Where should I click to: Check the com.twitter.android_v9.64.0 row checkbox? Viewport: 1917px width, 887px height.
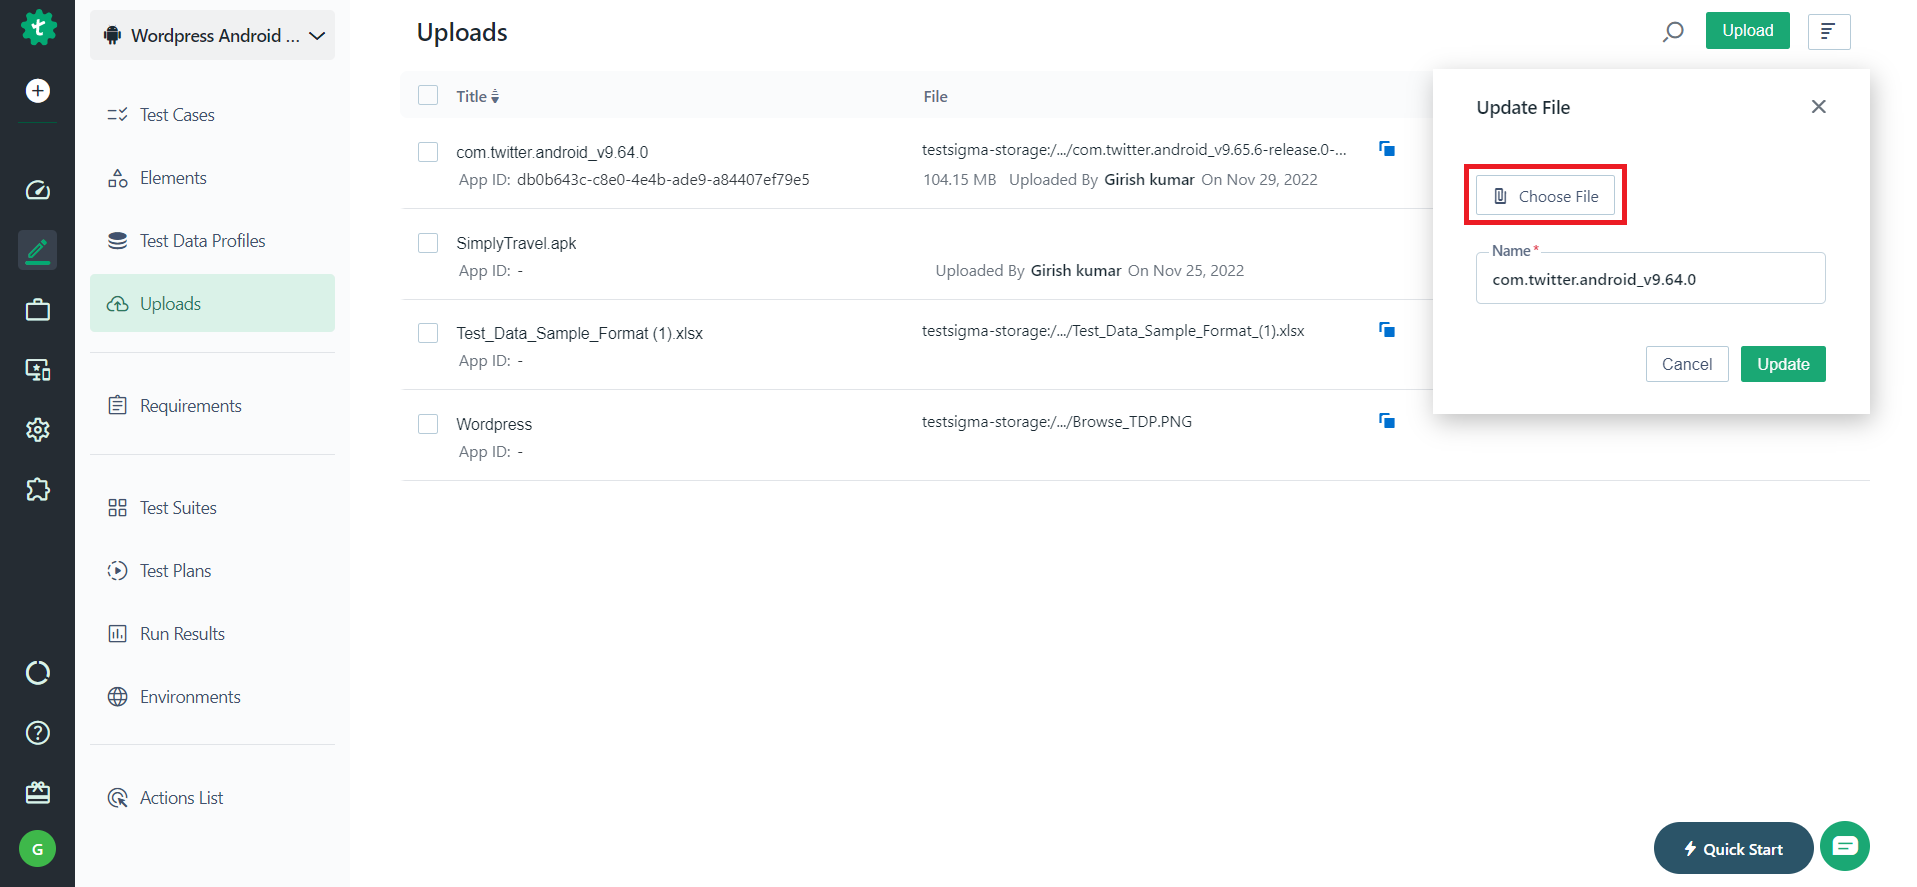(x=428, y=152)
